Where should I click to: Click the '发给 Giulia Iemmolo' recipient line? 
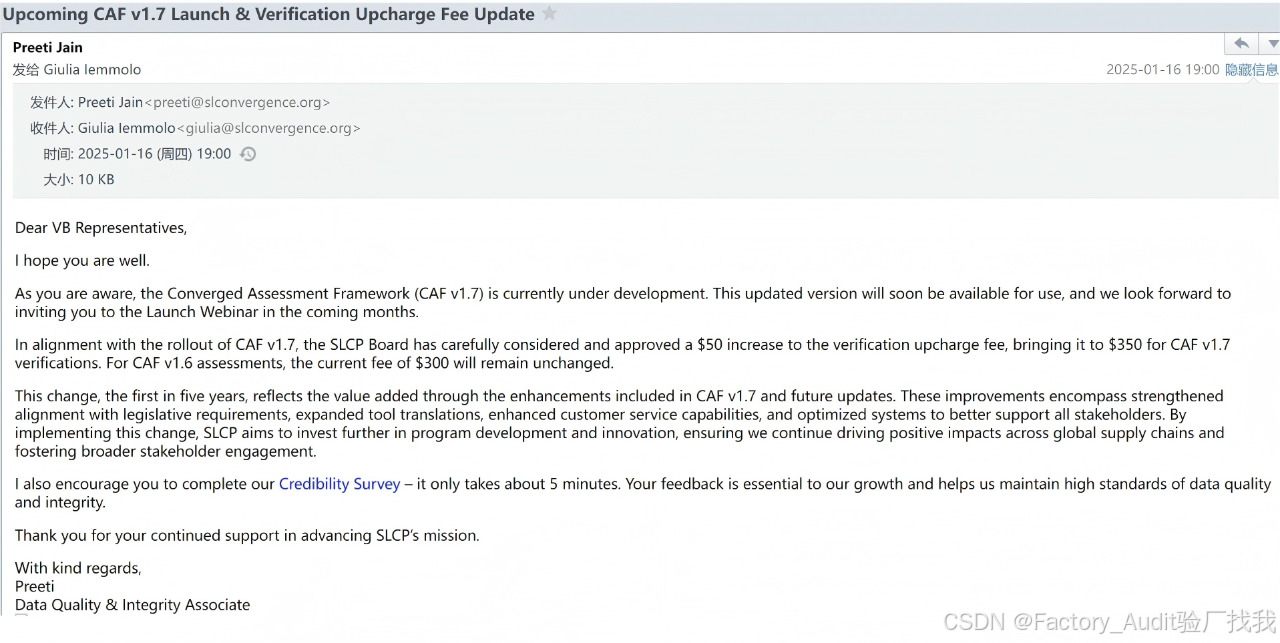pos(77,70)
